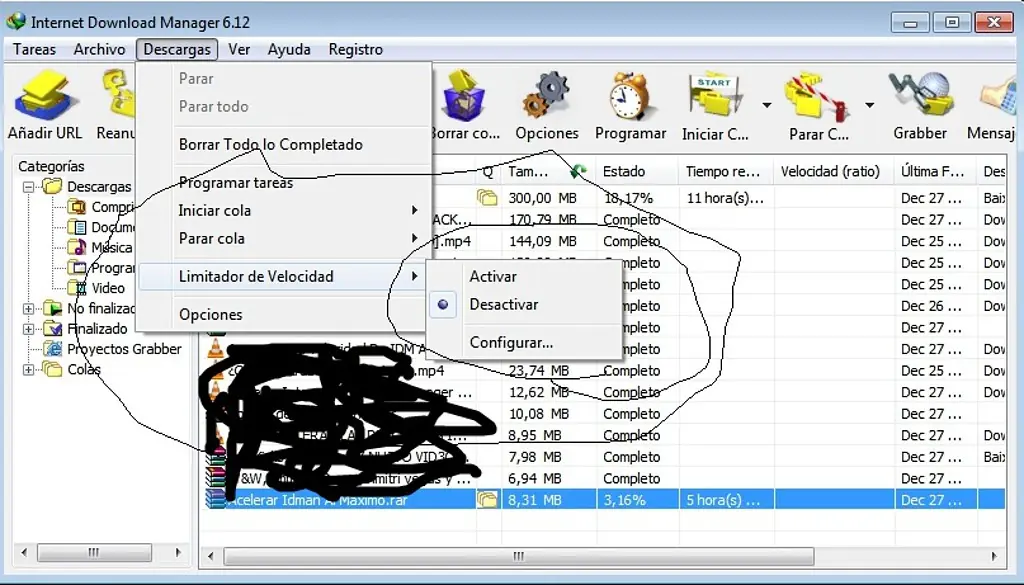
Task: Open the Tareas menu
Action: (34, 49)
